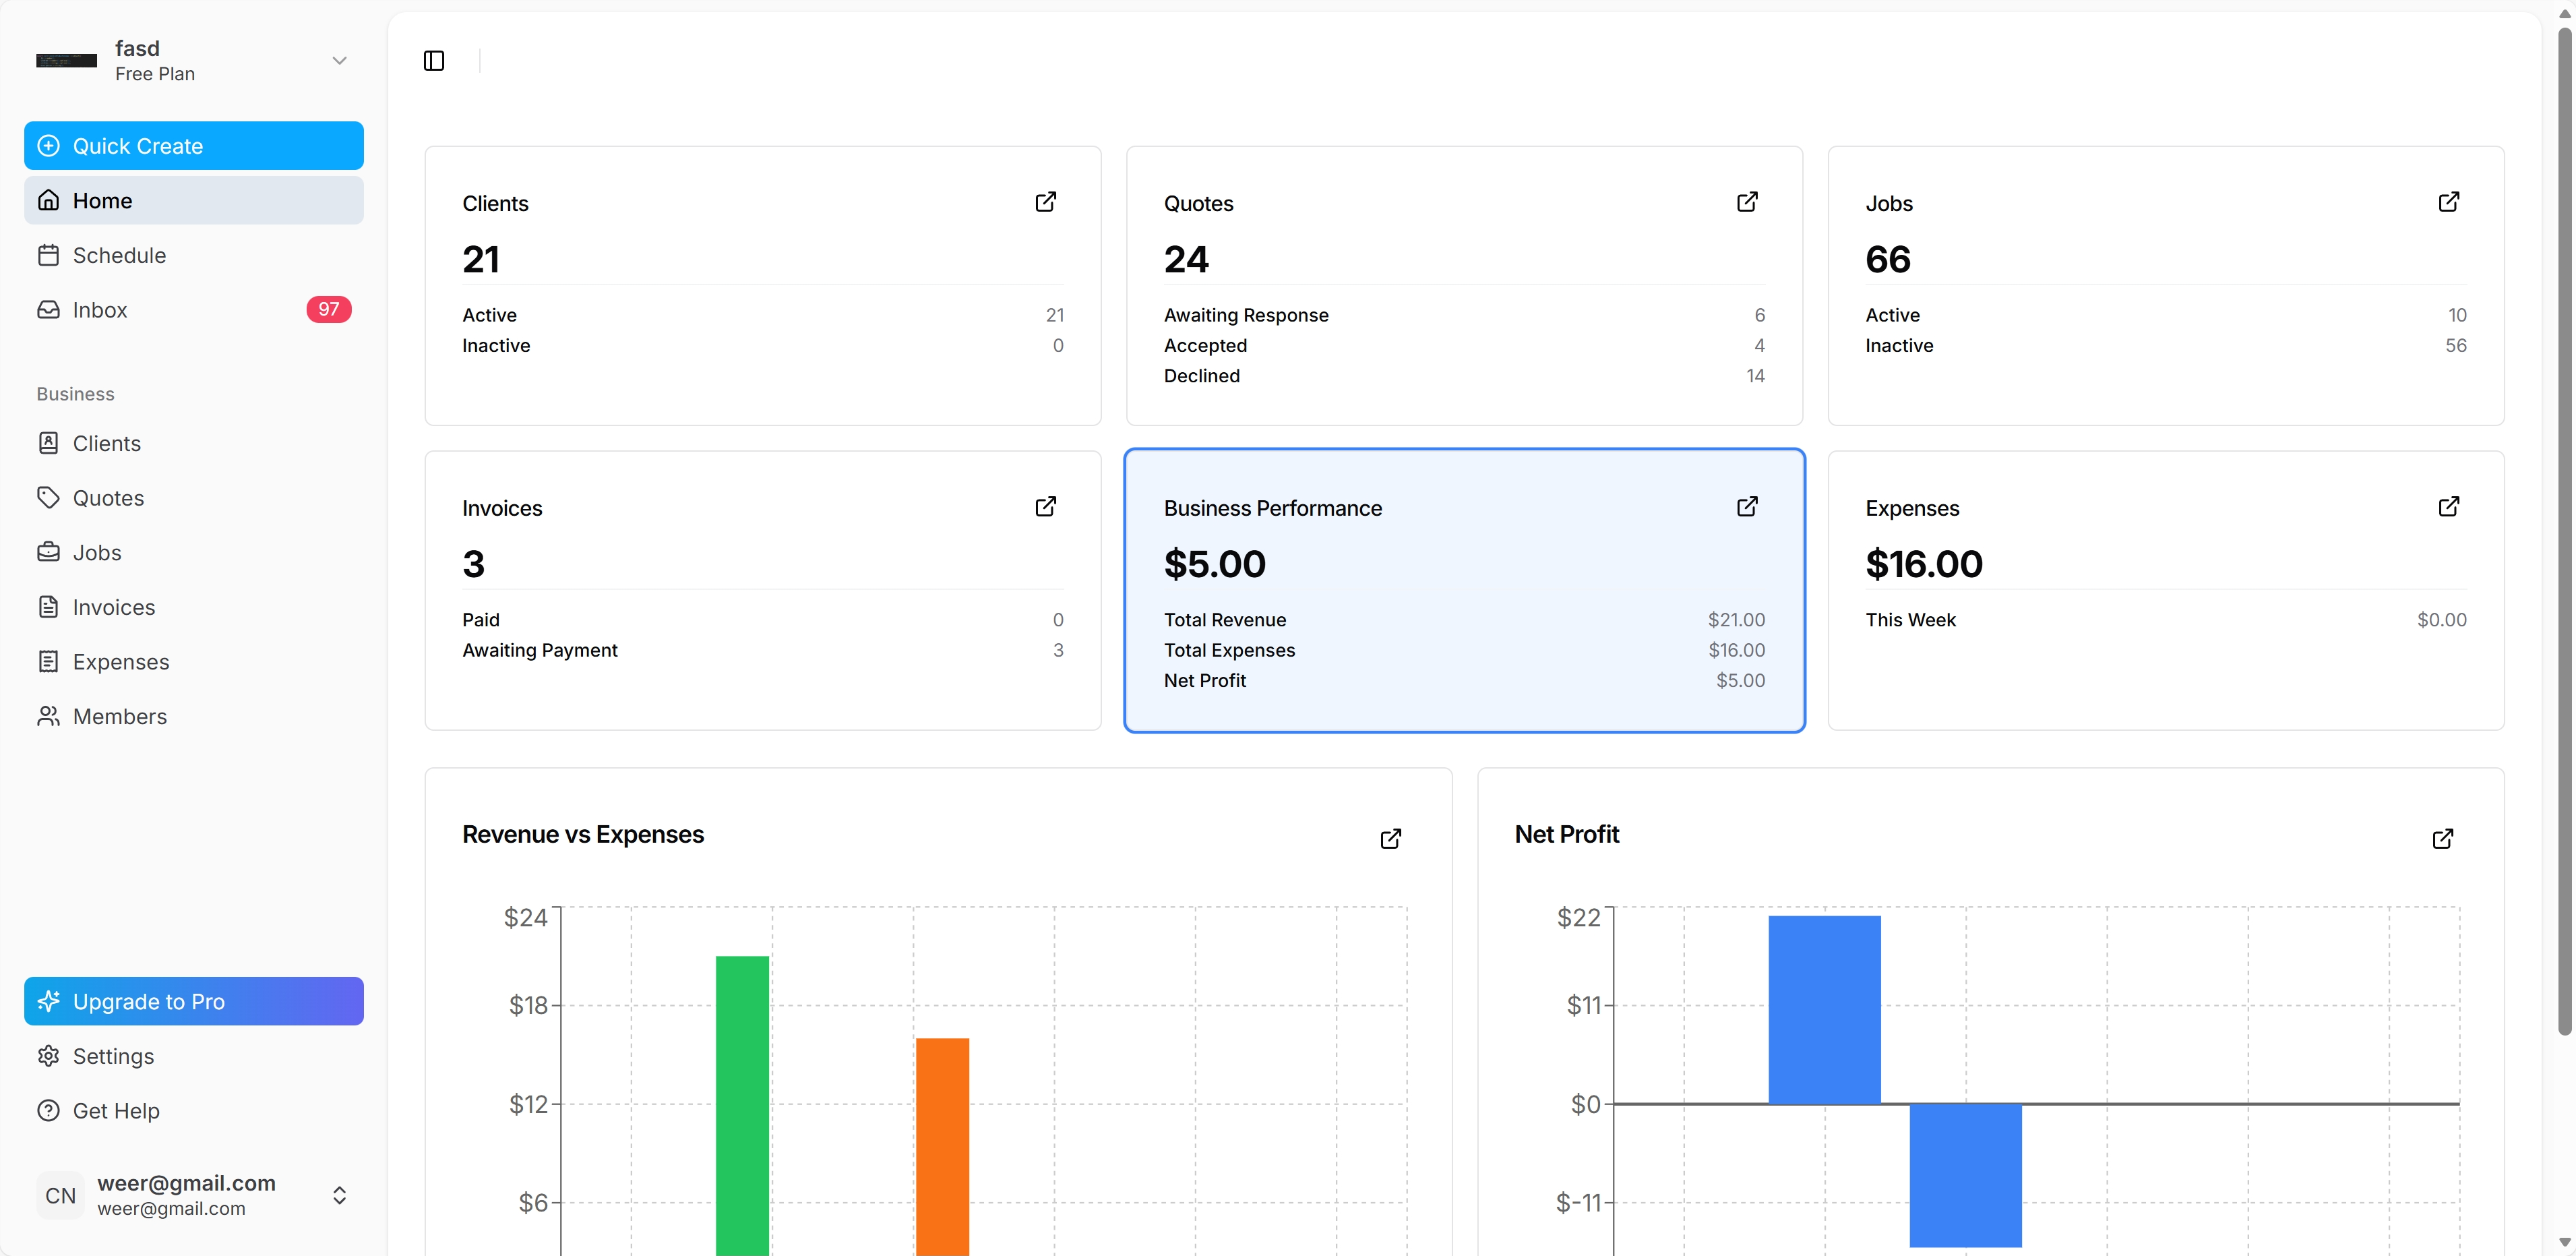Screen dimensions: 2576x1256
Task: Open the Quotes card external link
Action: click(x=1747, y=201)
